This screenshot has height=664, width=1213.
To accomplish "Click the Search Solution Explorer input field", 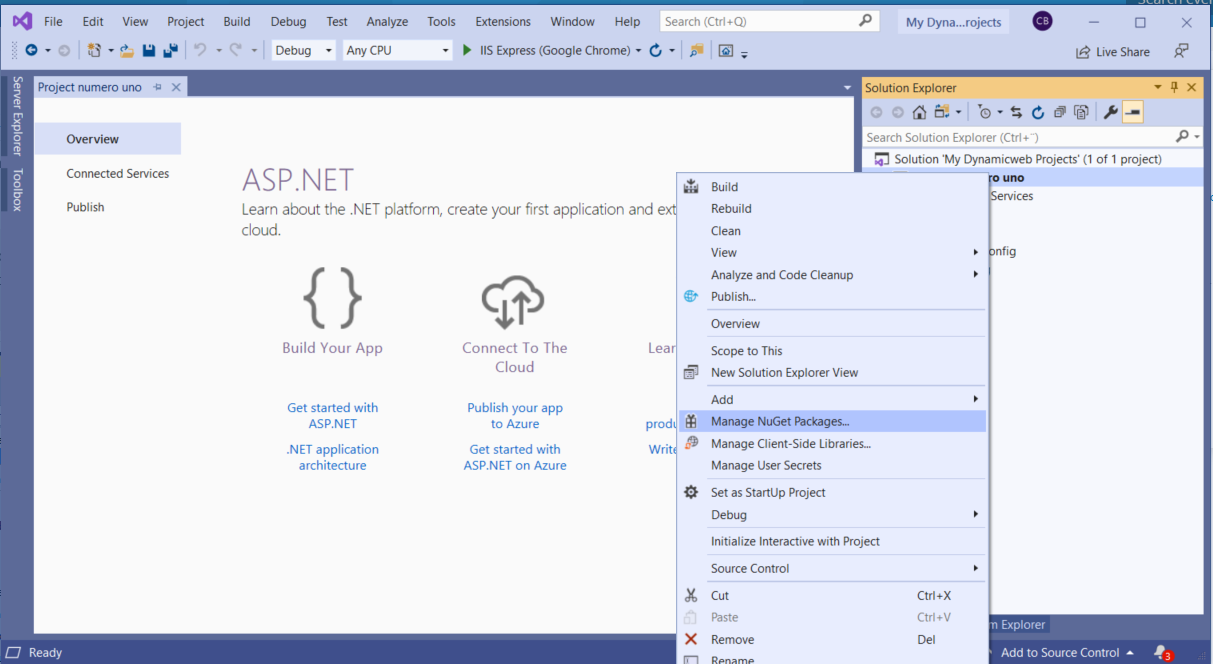I will (1015, 137).
